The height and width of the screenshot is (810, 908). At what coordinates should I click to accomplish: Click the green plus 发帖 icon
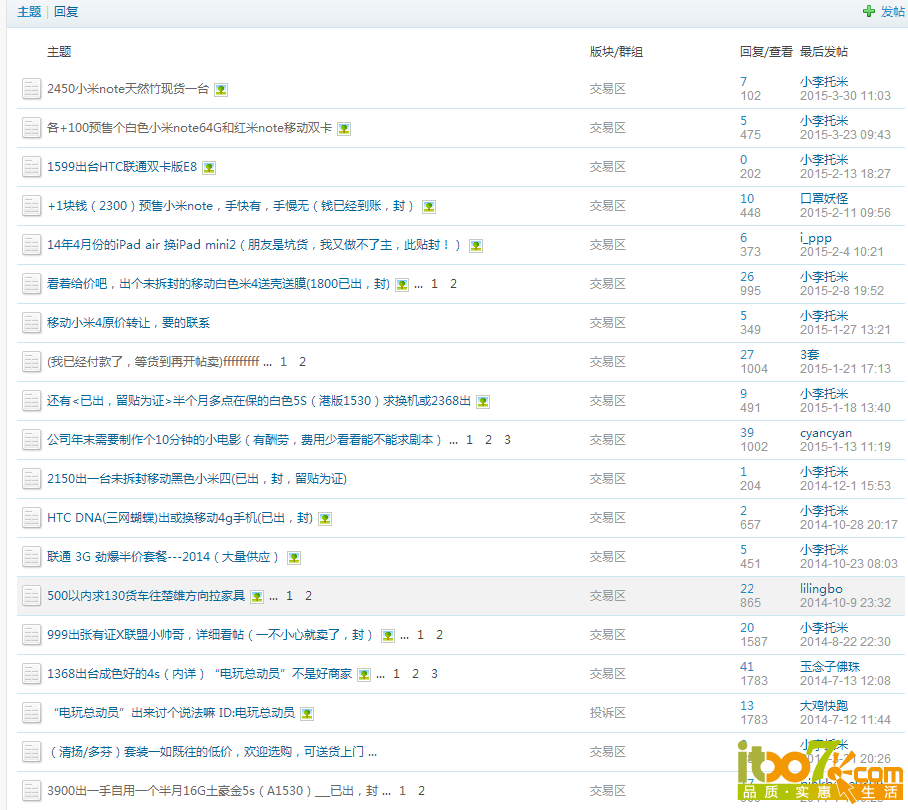(869, 11)
